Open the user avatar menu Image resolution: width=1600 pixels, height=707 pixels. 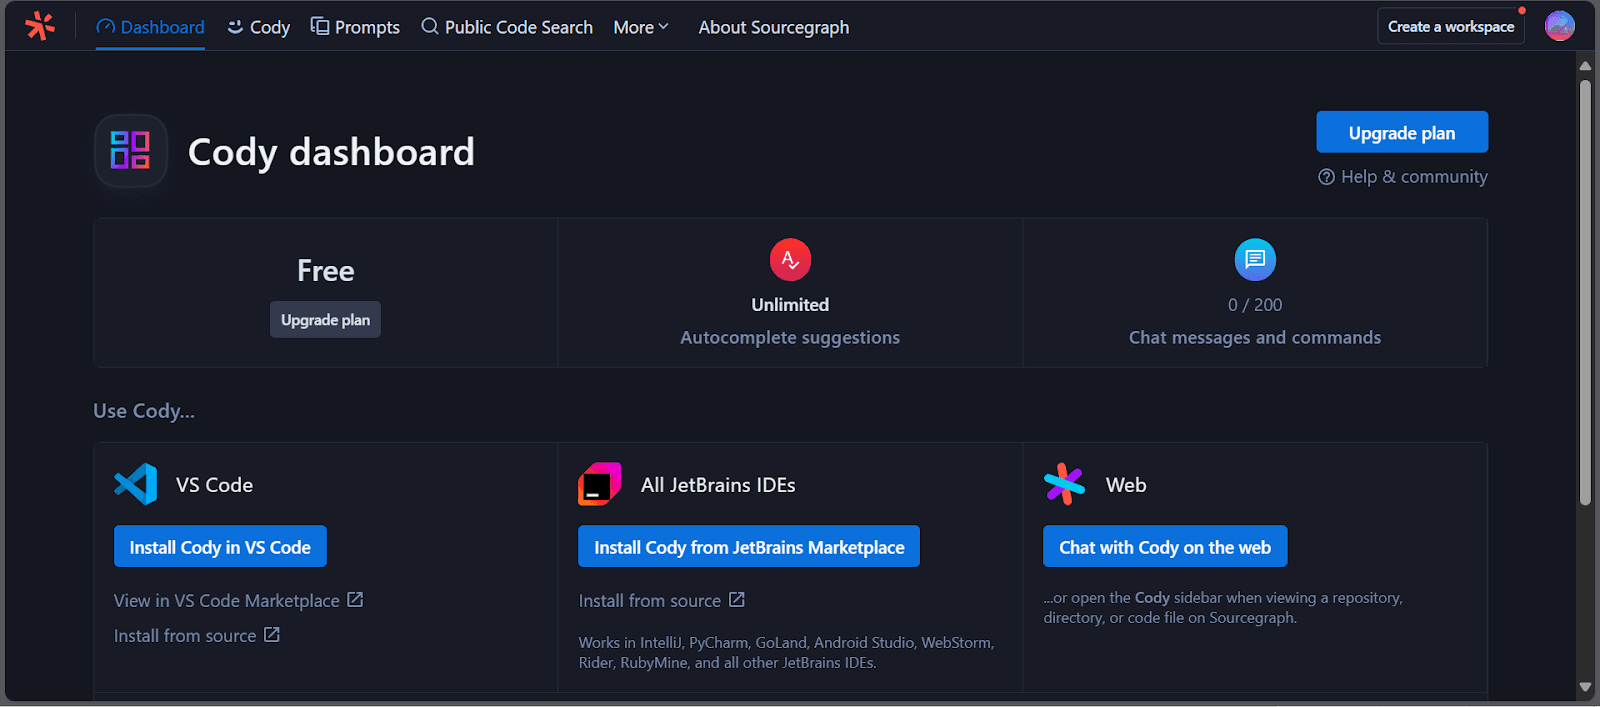pyautogui.click(x=1559, y=26)
